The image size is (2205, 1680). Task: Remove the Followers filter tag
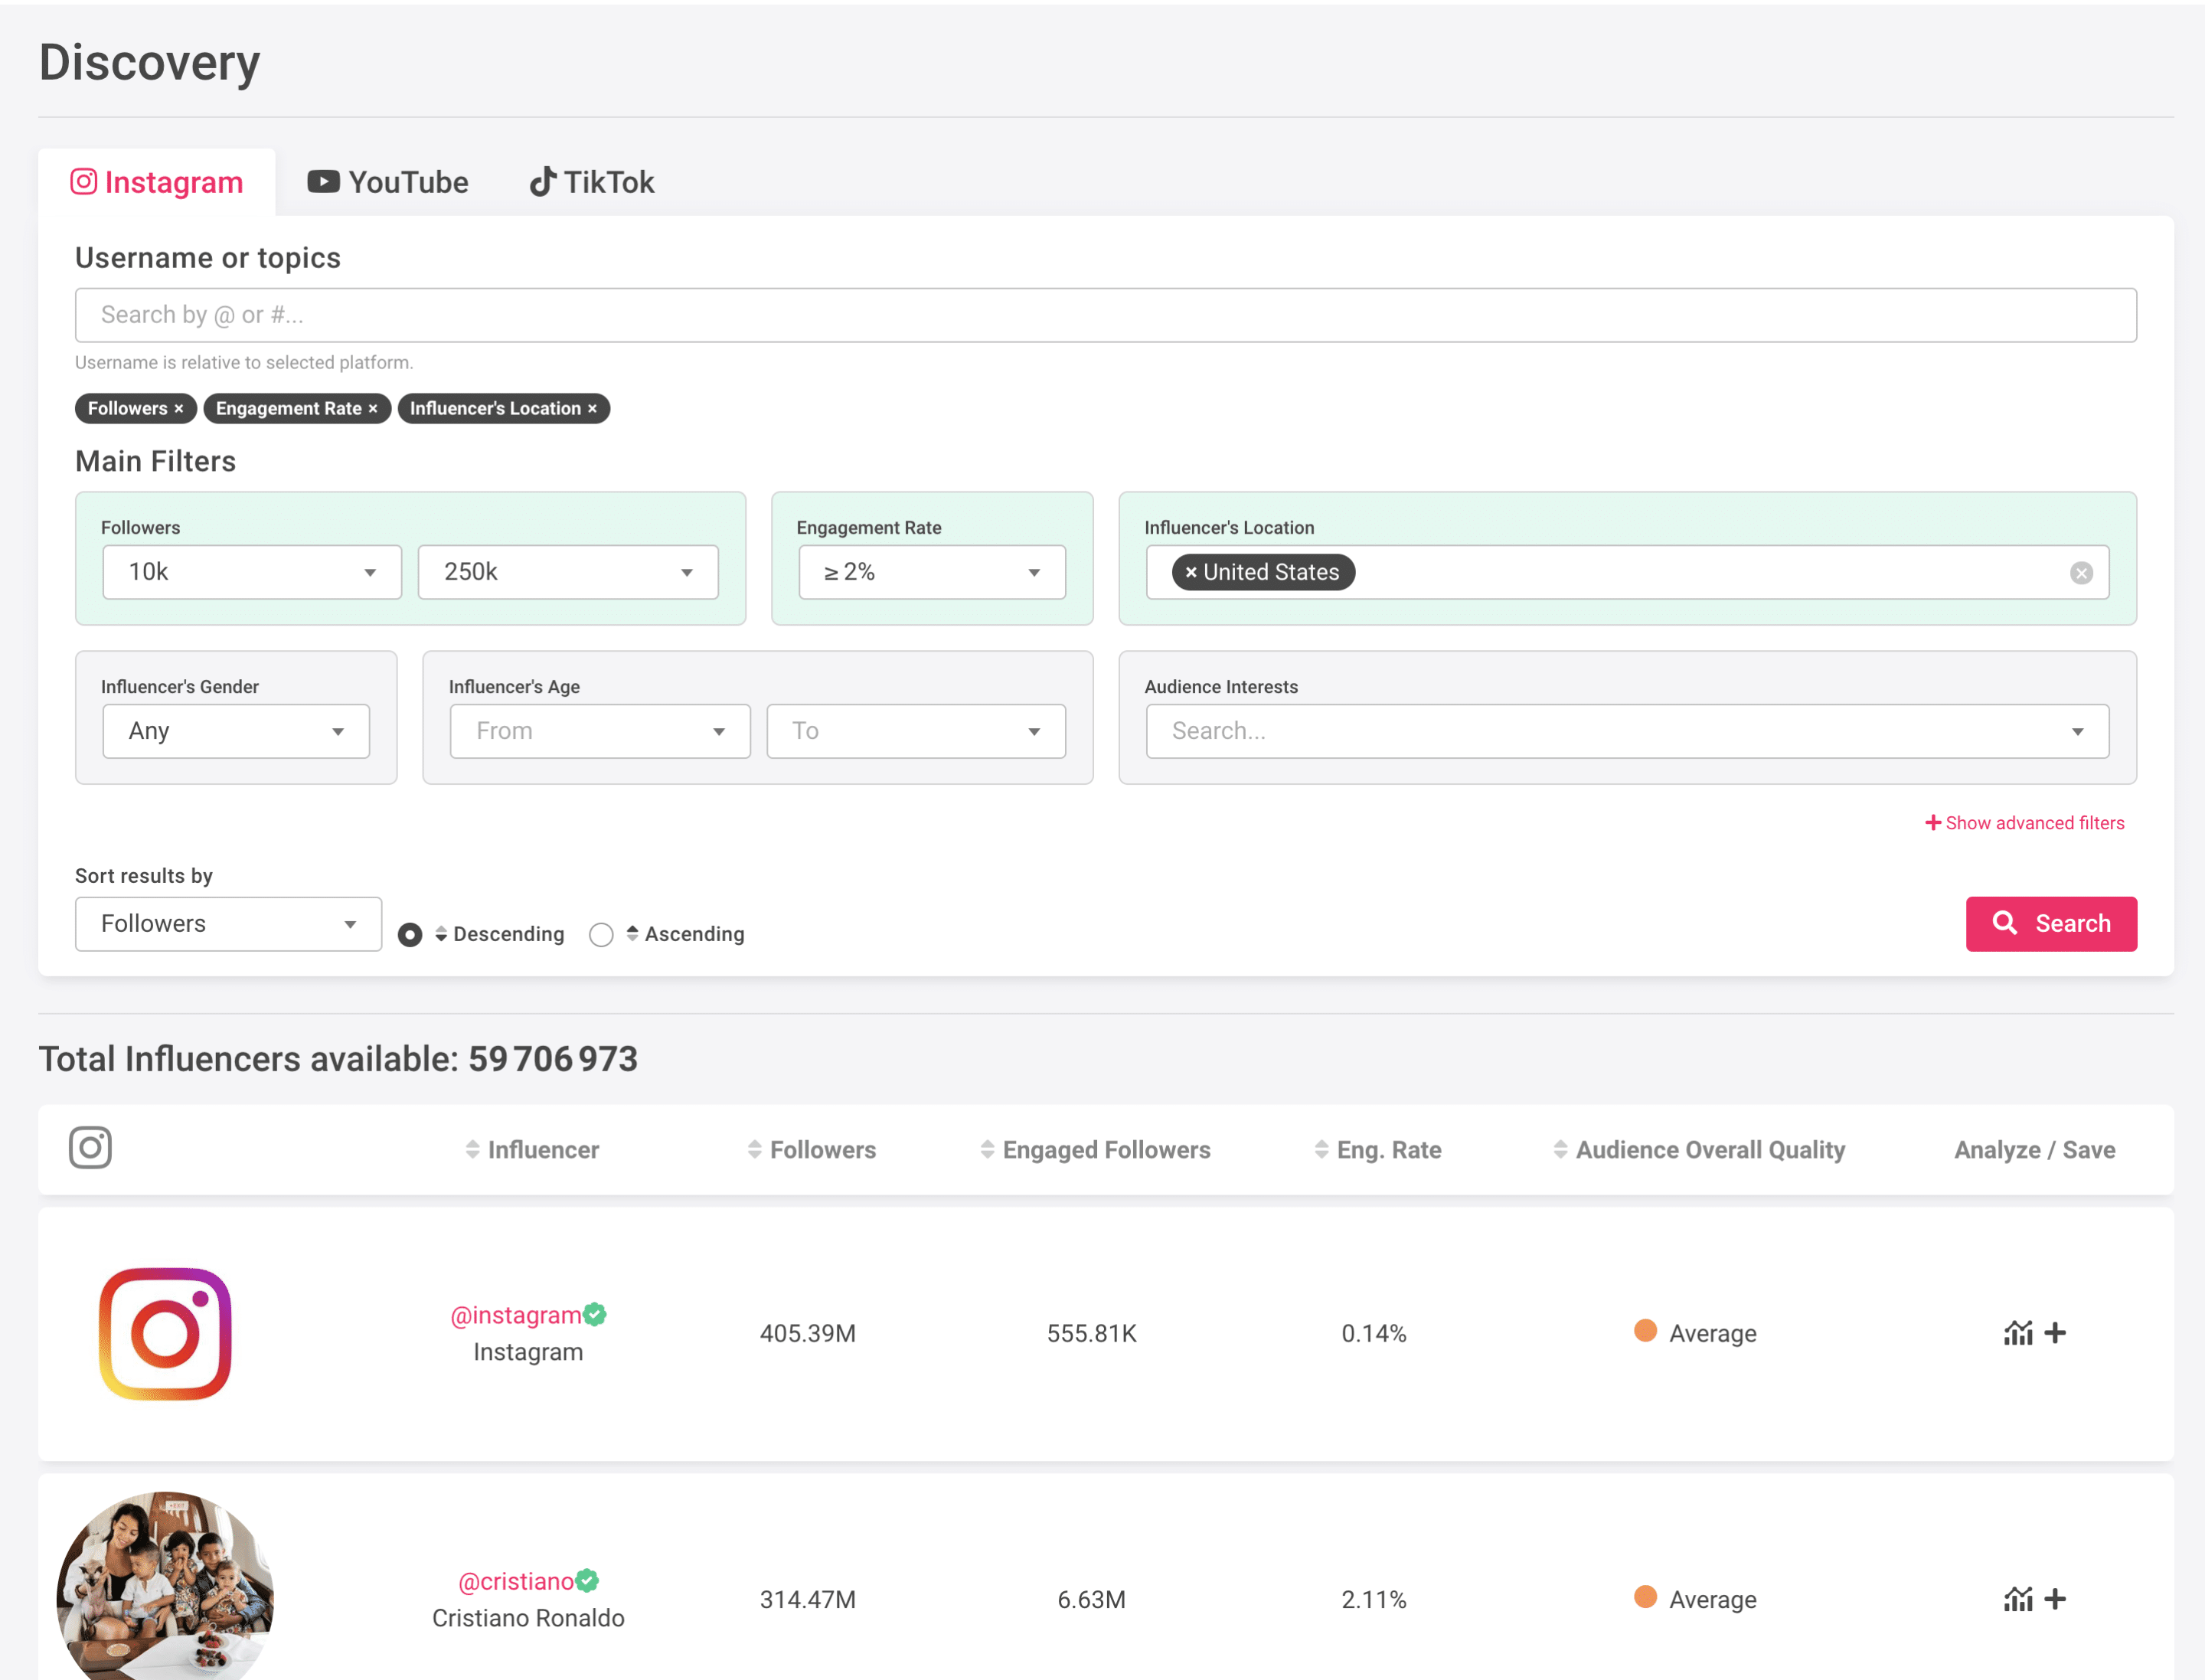[x=179, y=408]
